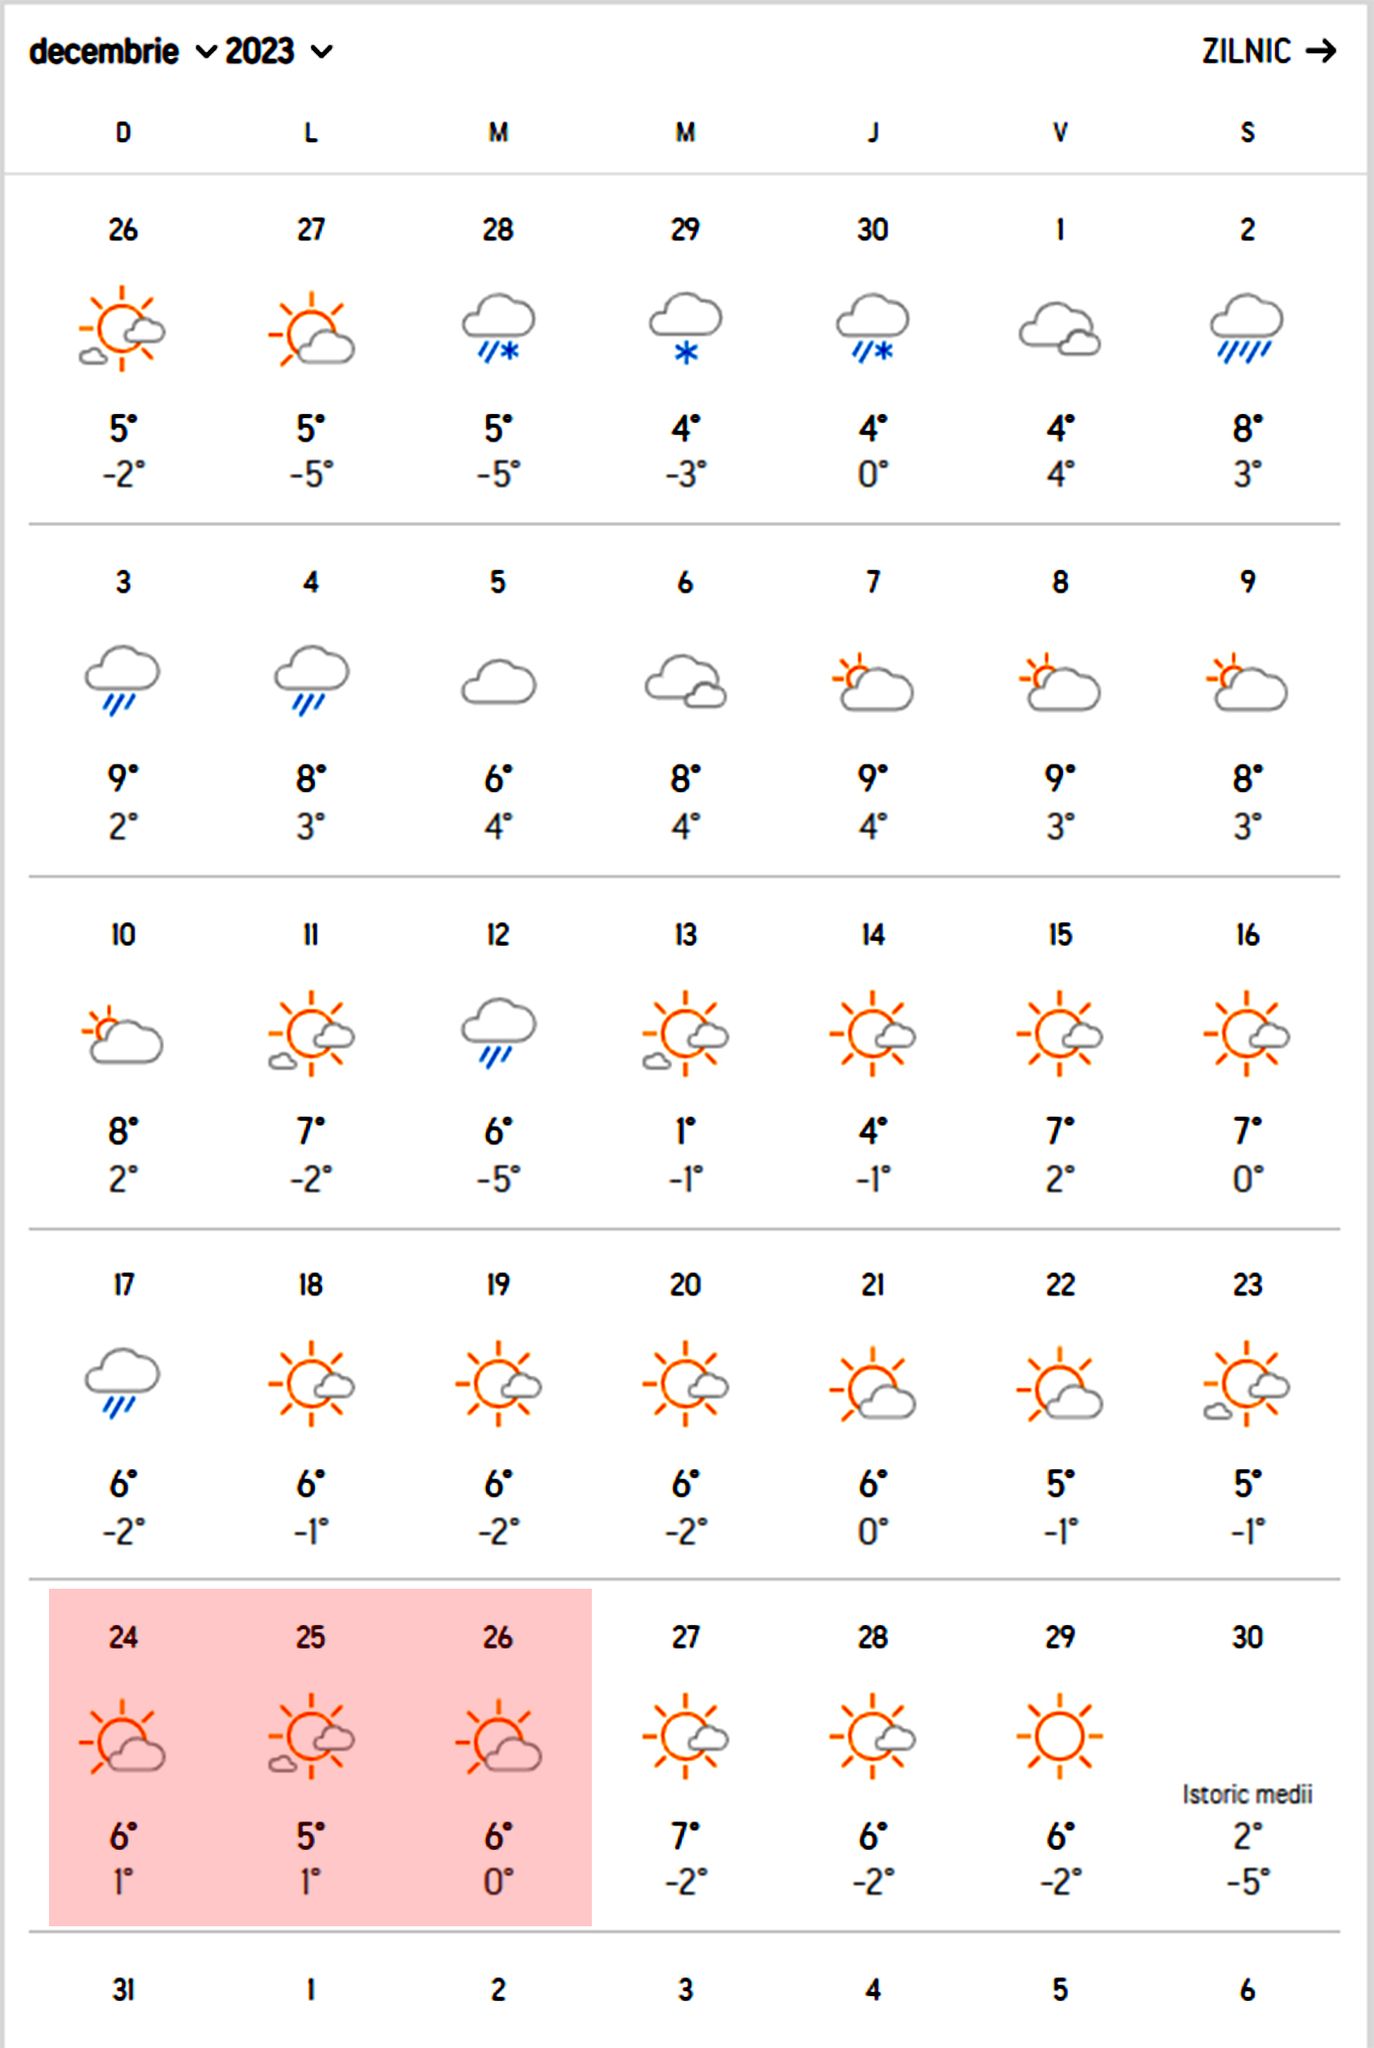This screenshot has height=2048, width=1374.
Task: Click the rain icon for December 2
Action: [1246, 328]
